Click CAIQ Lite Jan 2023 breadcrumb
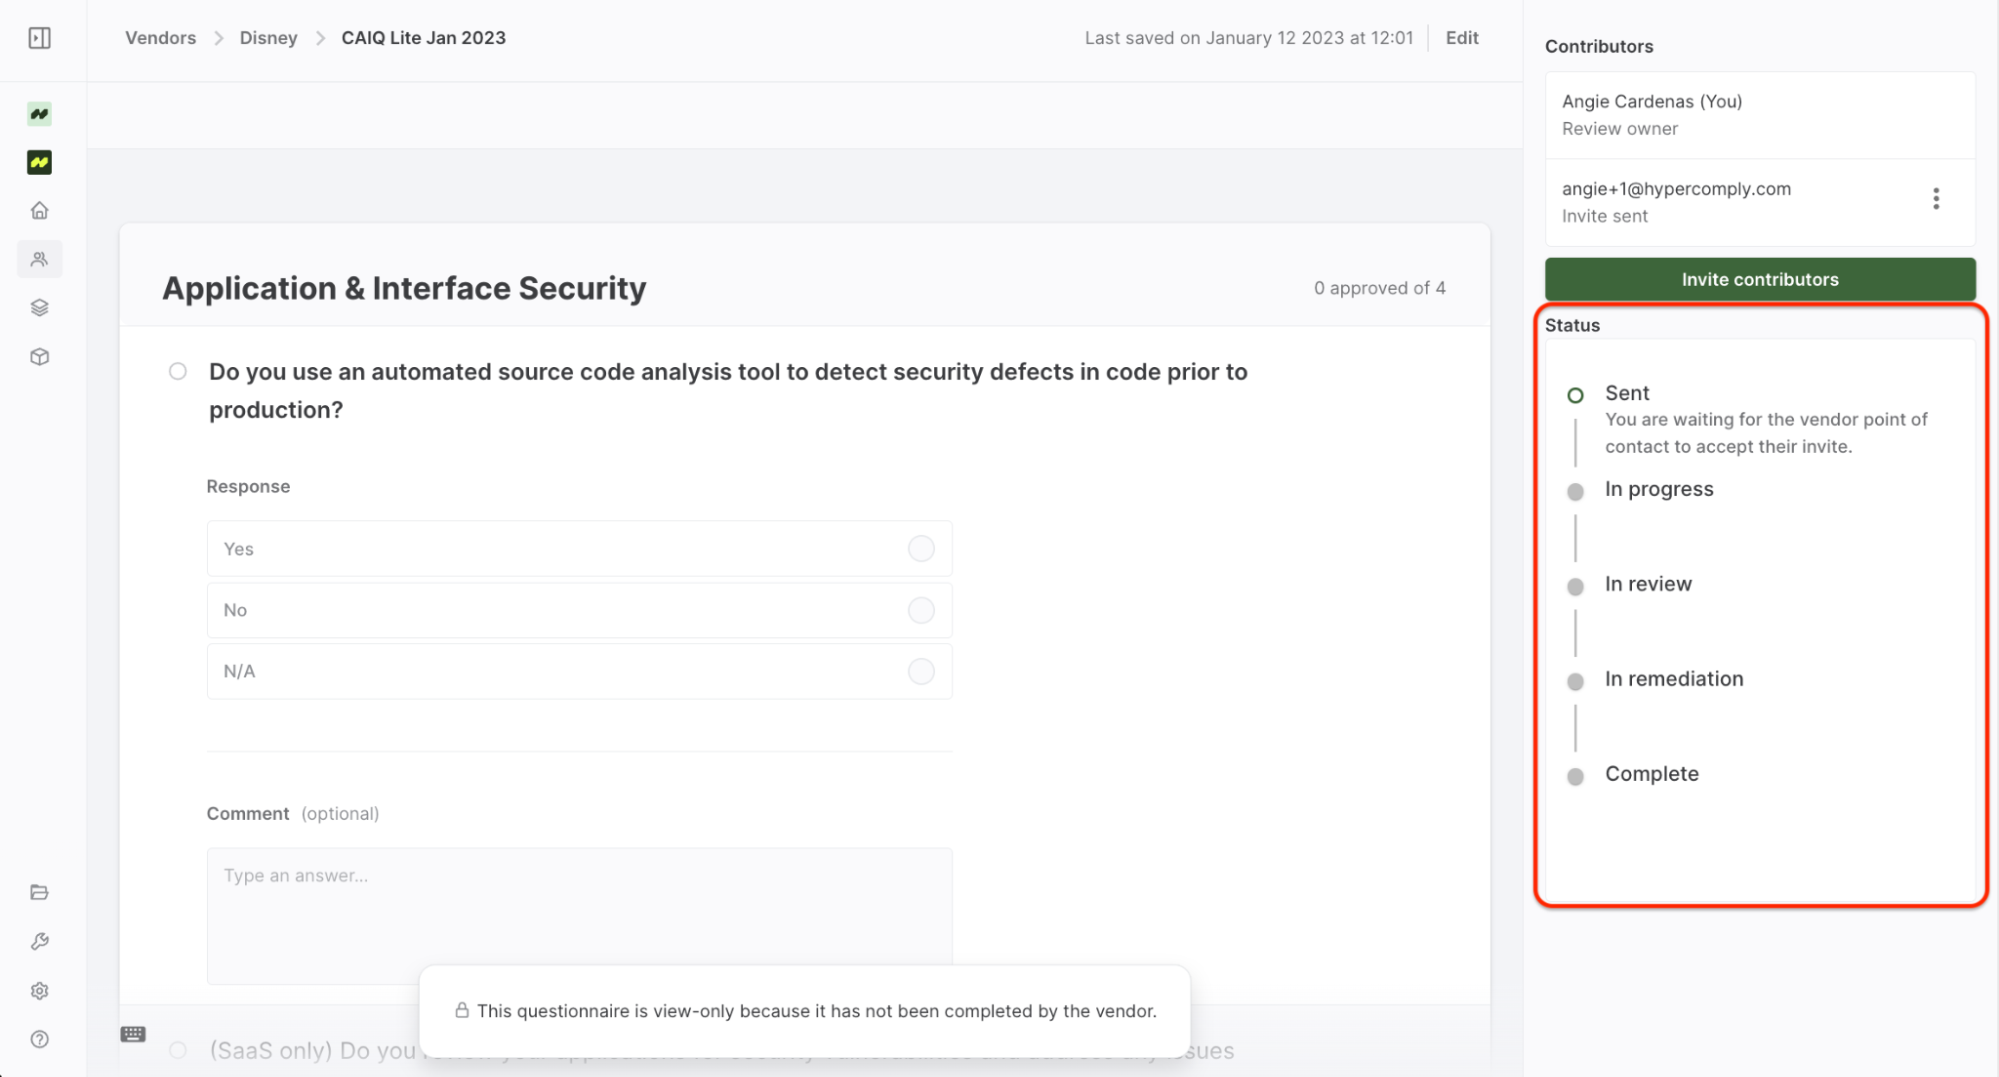 click(423, 38)
